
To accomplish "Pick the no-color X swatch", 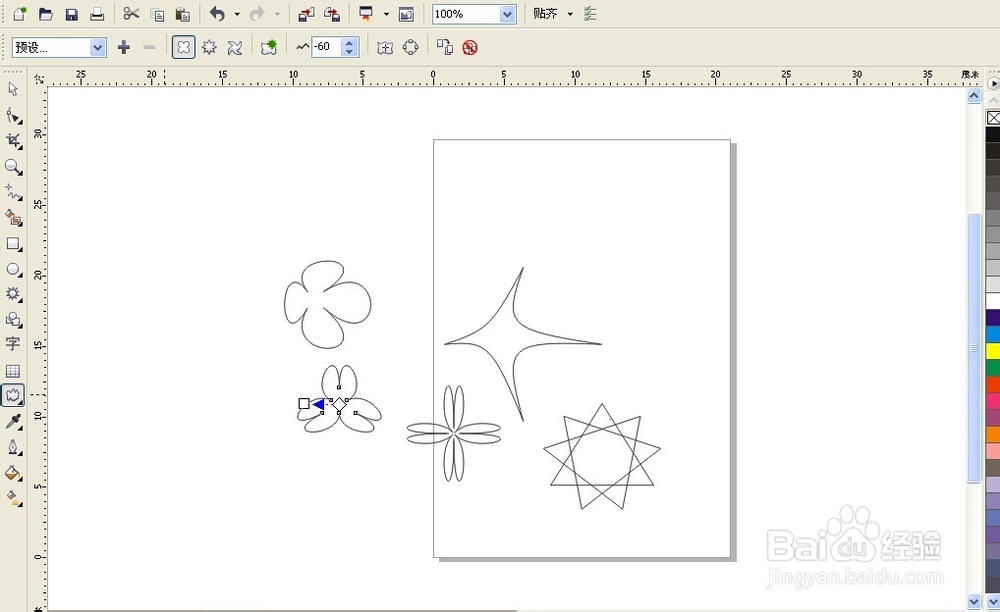I will click(993, 117).
